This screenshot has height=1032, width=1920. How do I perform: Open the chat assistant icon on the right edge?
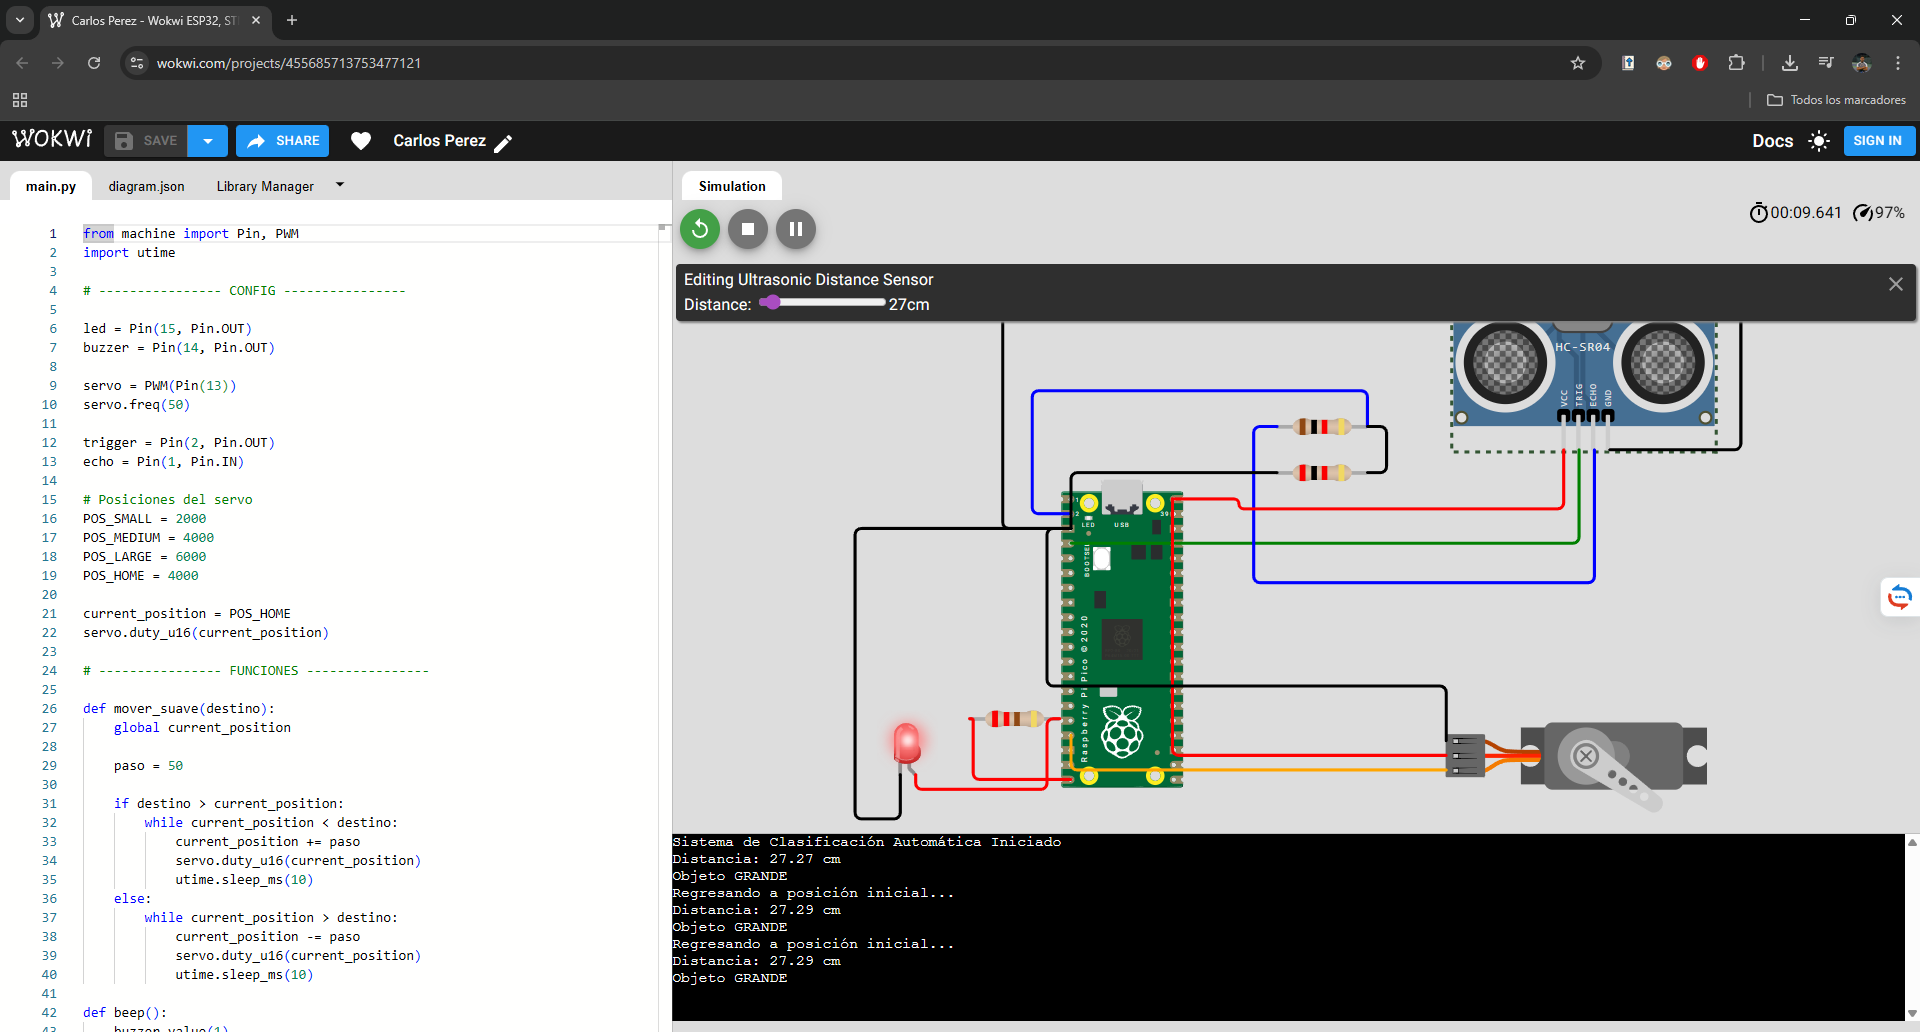1899,597
